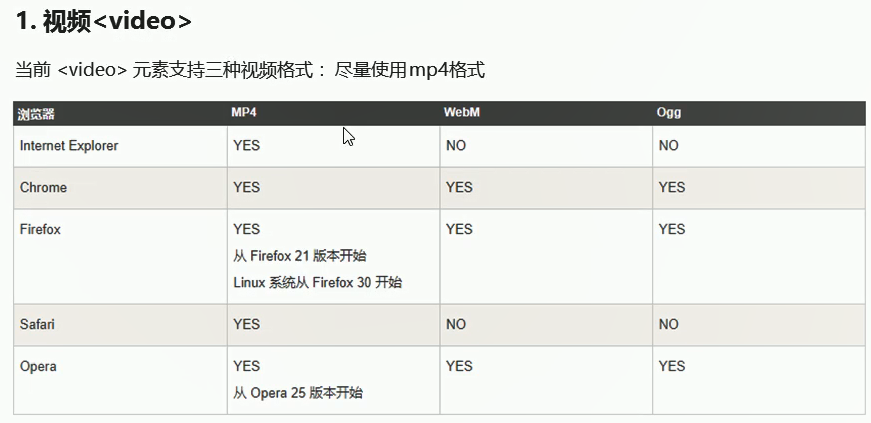Click Chrome's Ogg YES cell
Image resolution: width=871 pixels, height=423 pixels.
[x=672, y=188]
